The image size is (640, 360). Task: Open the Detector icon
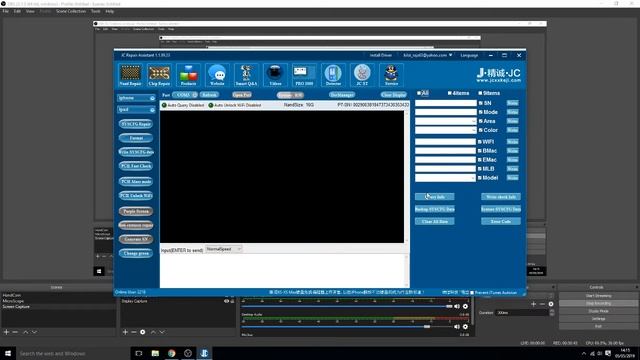coord(333,75)
